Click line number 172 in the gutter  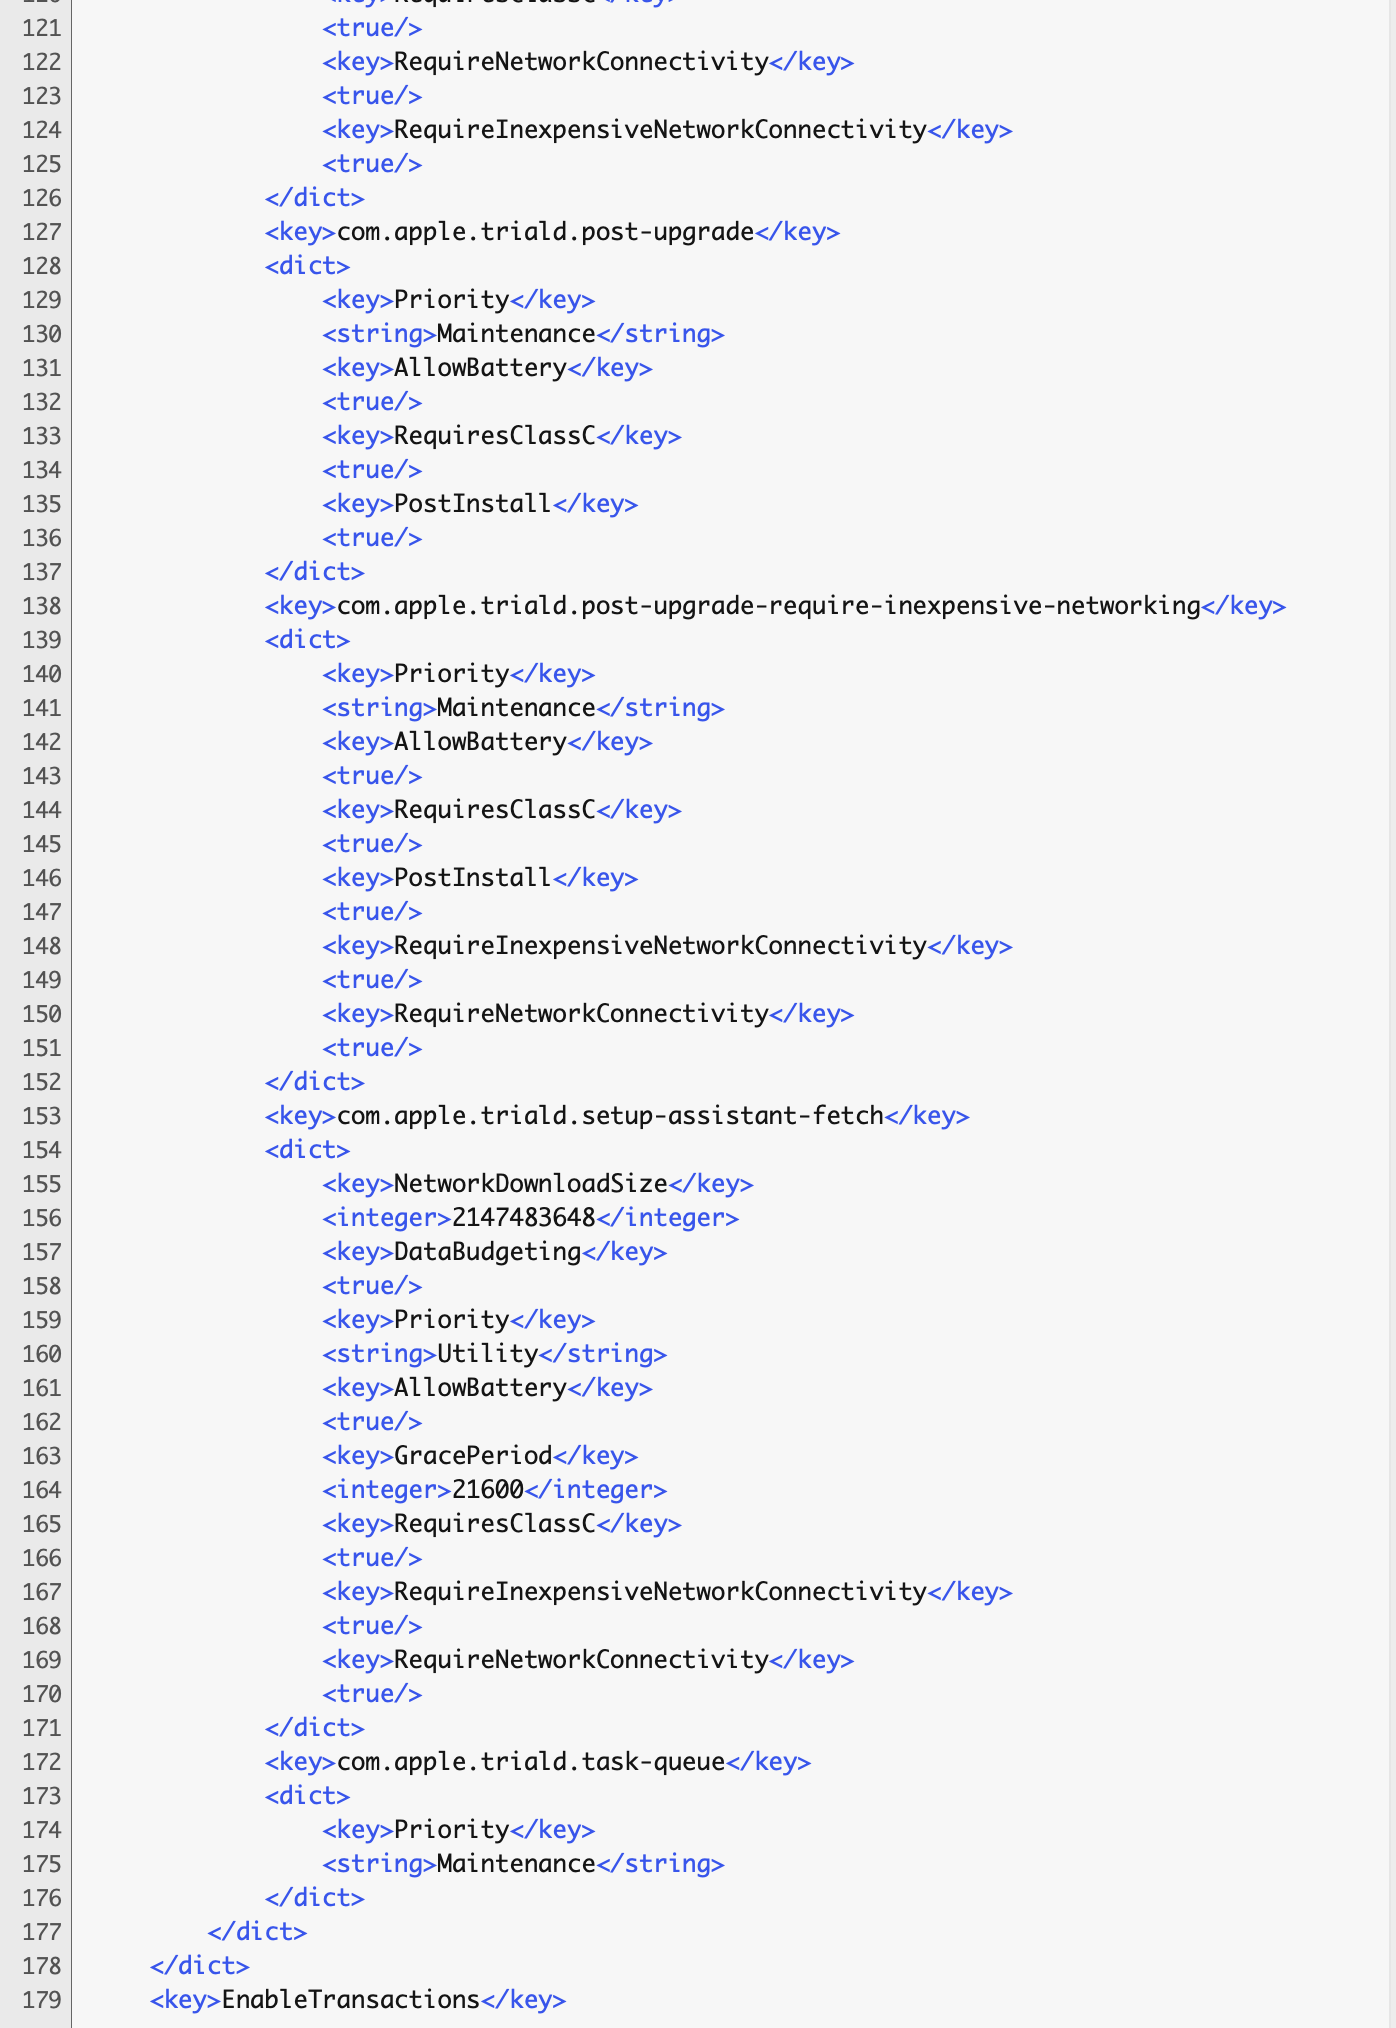(x=42, y=1762)
